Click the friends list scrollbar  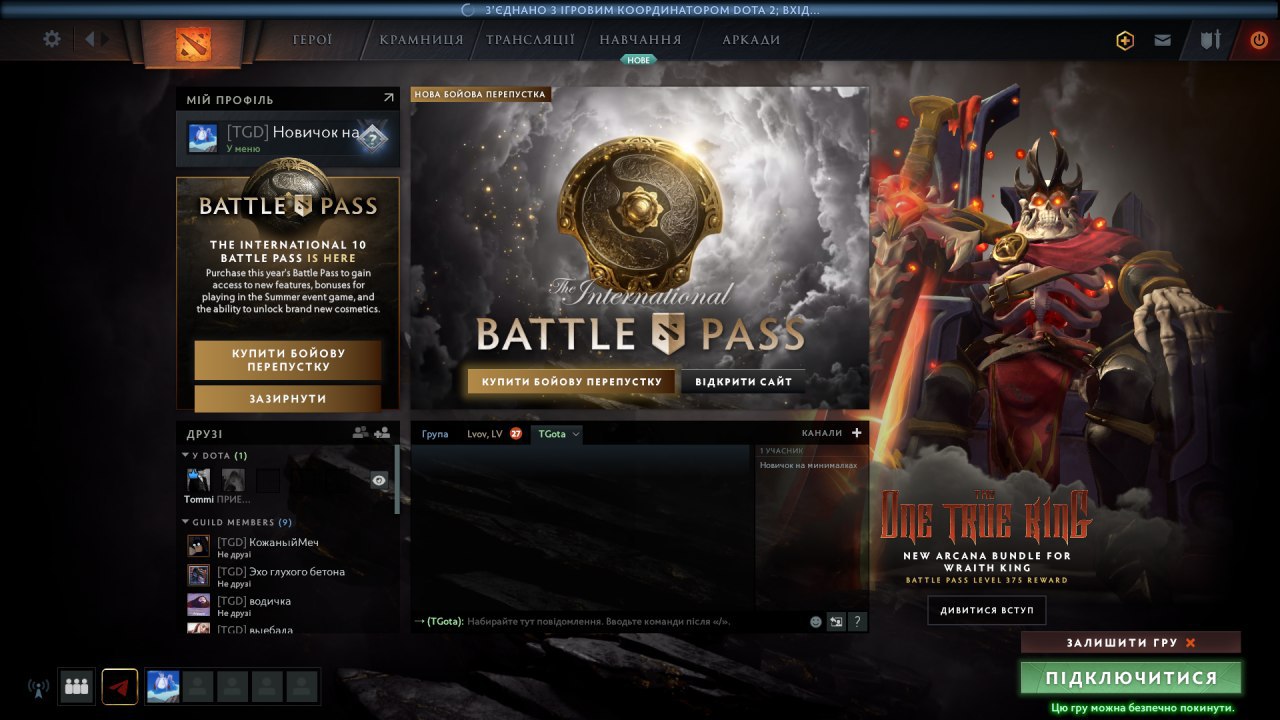coord(397,478)
